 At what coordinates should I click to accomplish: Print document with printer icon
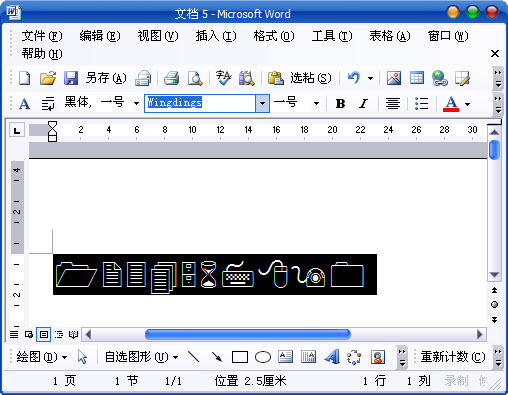171,78
